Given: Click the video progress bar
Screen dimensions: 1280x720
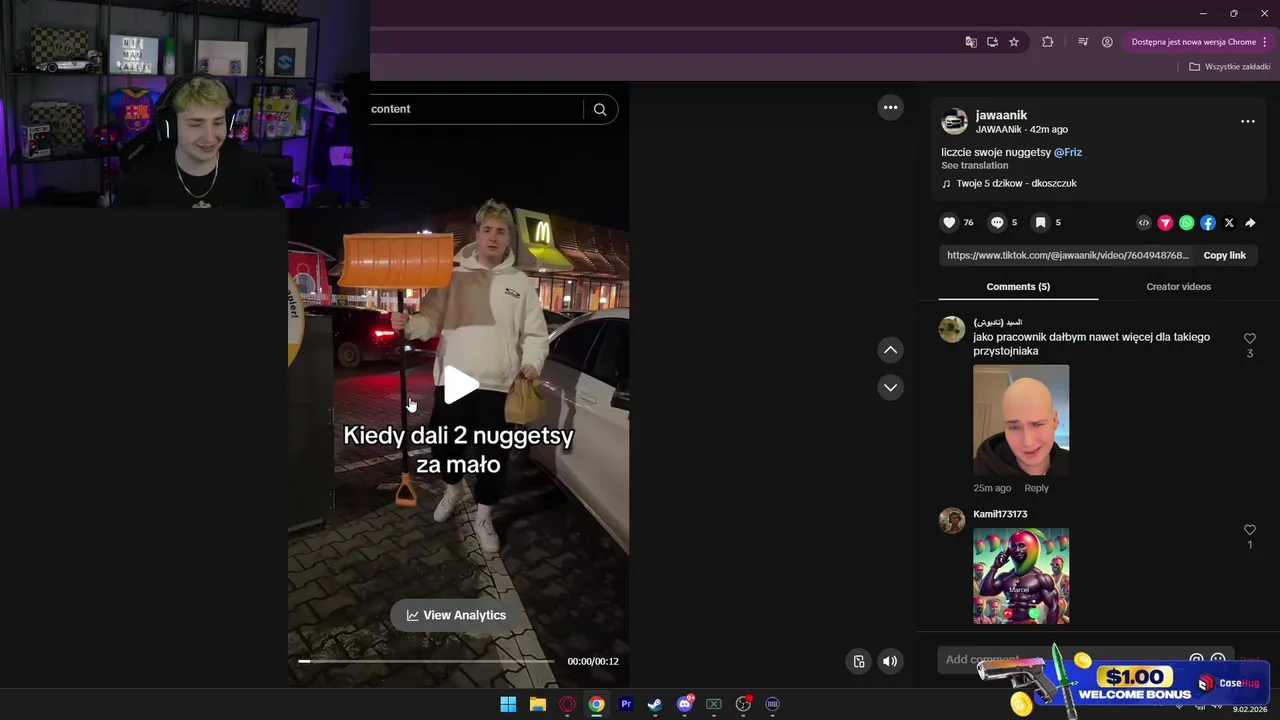Looking at the screenshot, I should [426, 661].
